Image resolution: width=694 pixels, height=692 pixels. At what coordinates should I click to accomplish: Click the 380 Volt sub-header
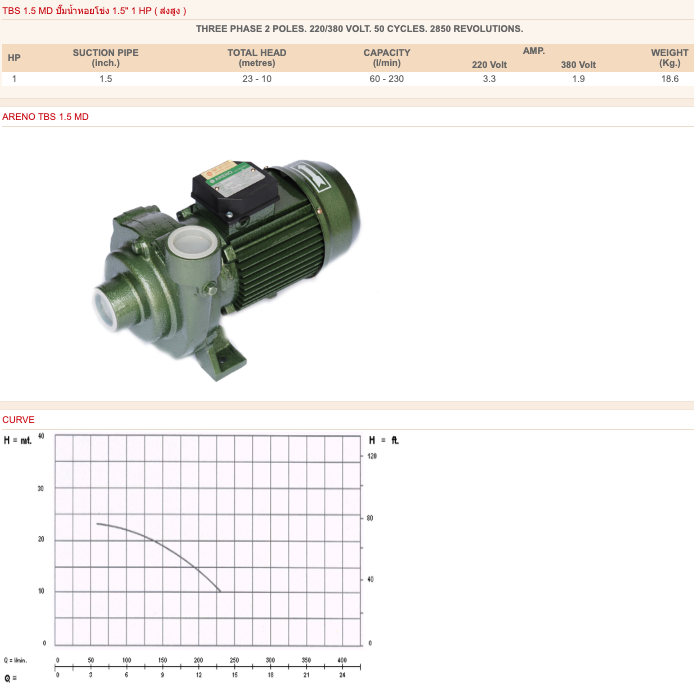click(578, 65)
